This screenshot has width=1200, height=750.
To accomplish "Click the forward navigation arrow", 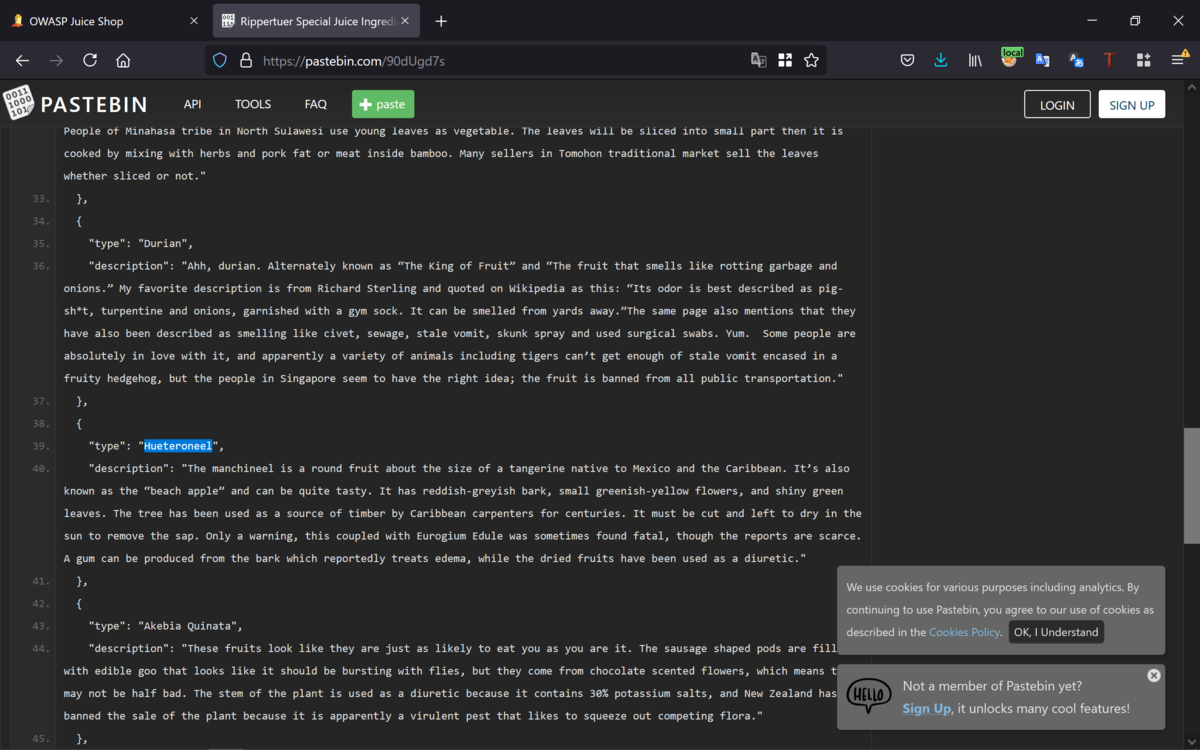I will click(56, 60).
